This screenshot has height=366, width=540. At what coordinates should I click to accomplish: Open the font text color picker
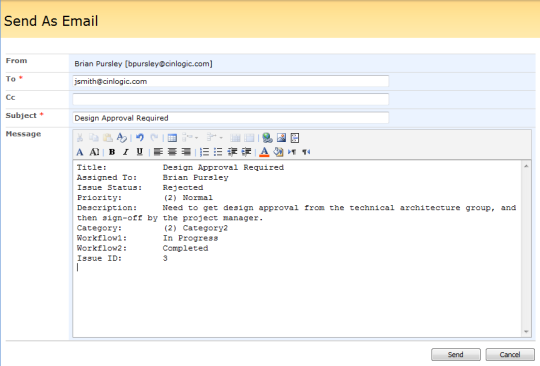(264, 152)
